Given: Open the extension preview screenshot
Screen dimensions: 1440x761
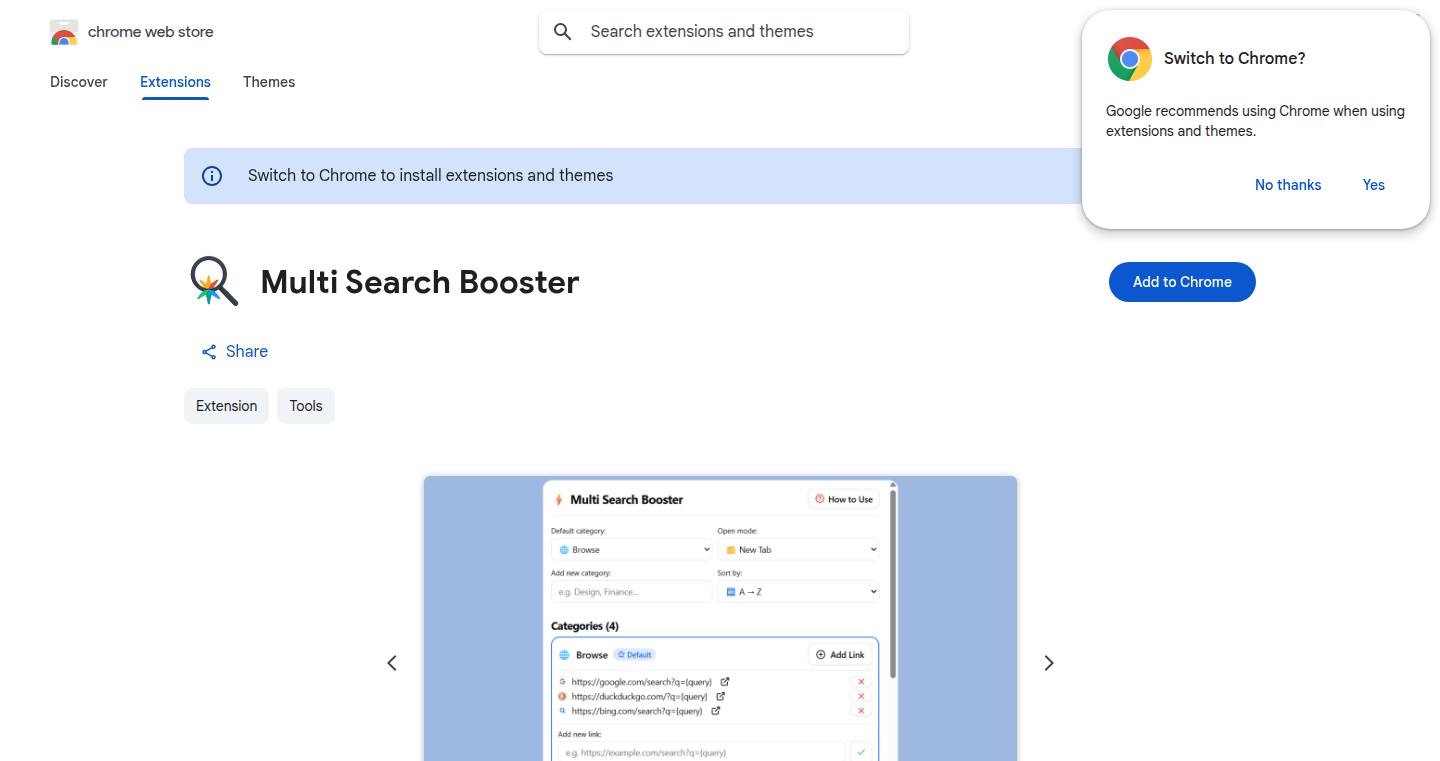Looking at the screenshot, I should tap(720, 618).
